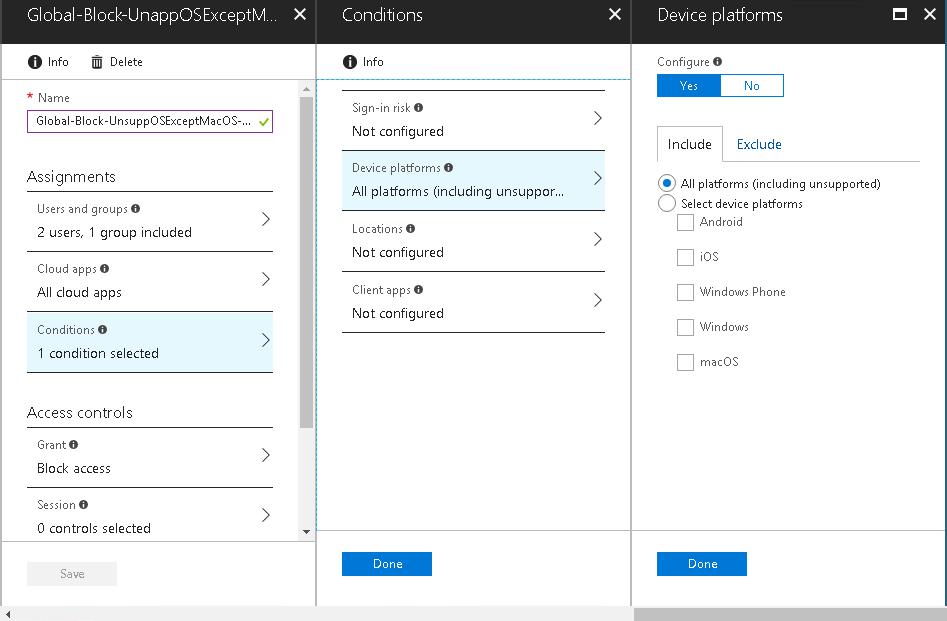Click '1 condition selected' text
Screen dimensions: 947x621
tap(98, 353)
